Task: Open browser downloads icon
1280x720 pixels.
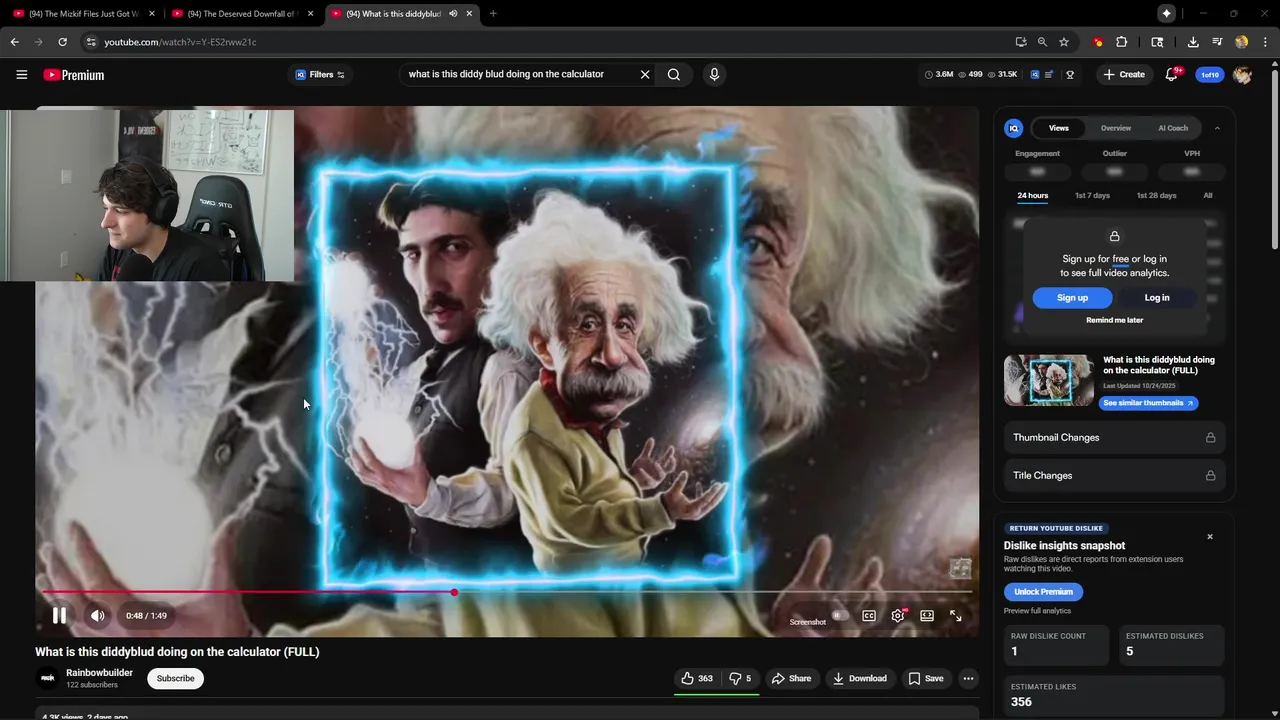Action: 1193,42
